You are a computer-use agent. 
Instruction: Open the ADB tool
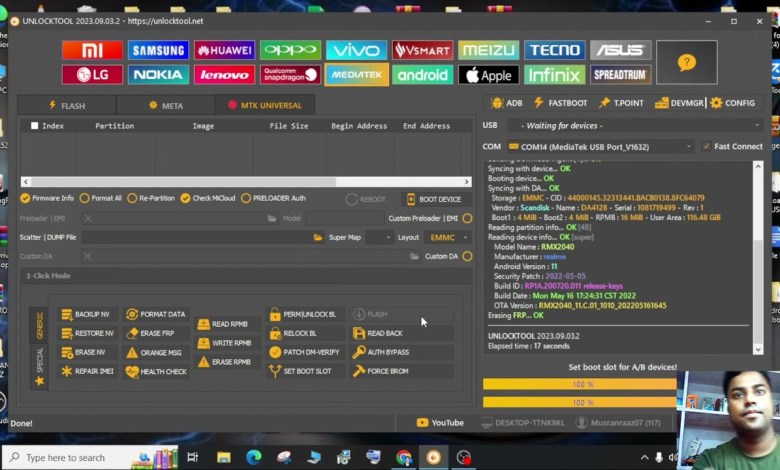pyautogui.click(x=506, y=103)
